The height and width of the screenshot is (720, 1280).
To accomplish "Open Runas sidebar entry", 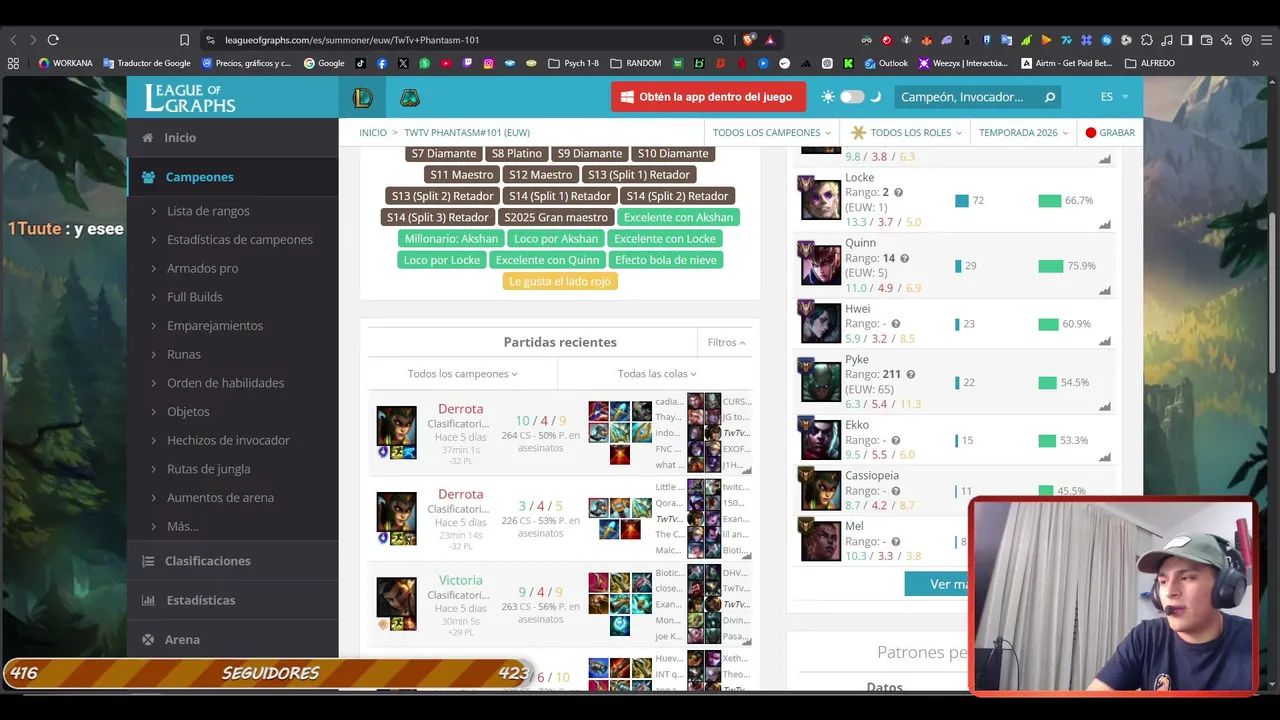I will click(x=184, y=354).
